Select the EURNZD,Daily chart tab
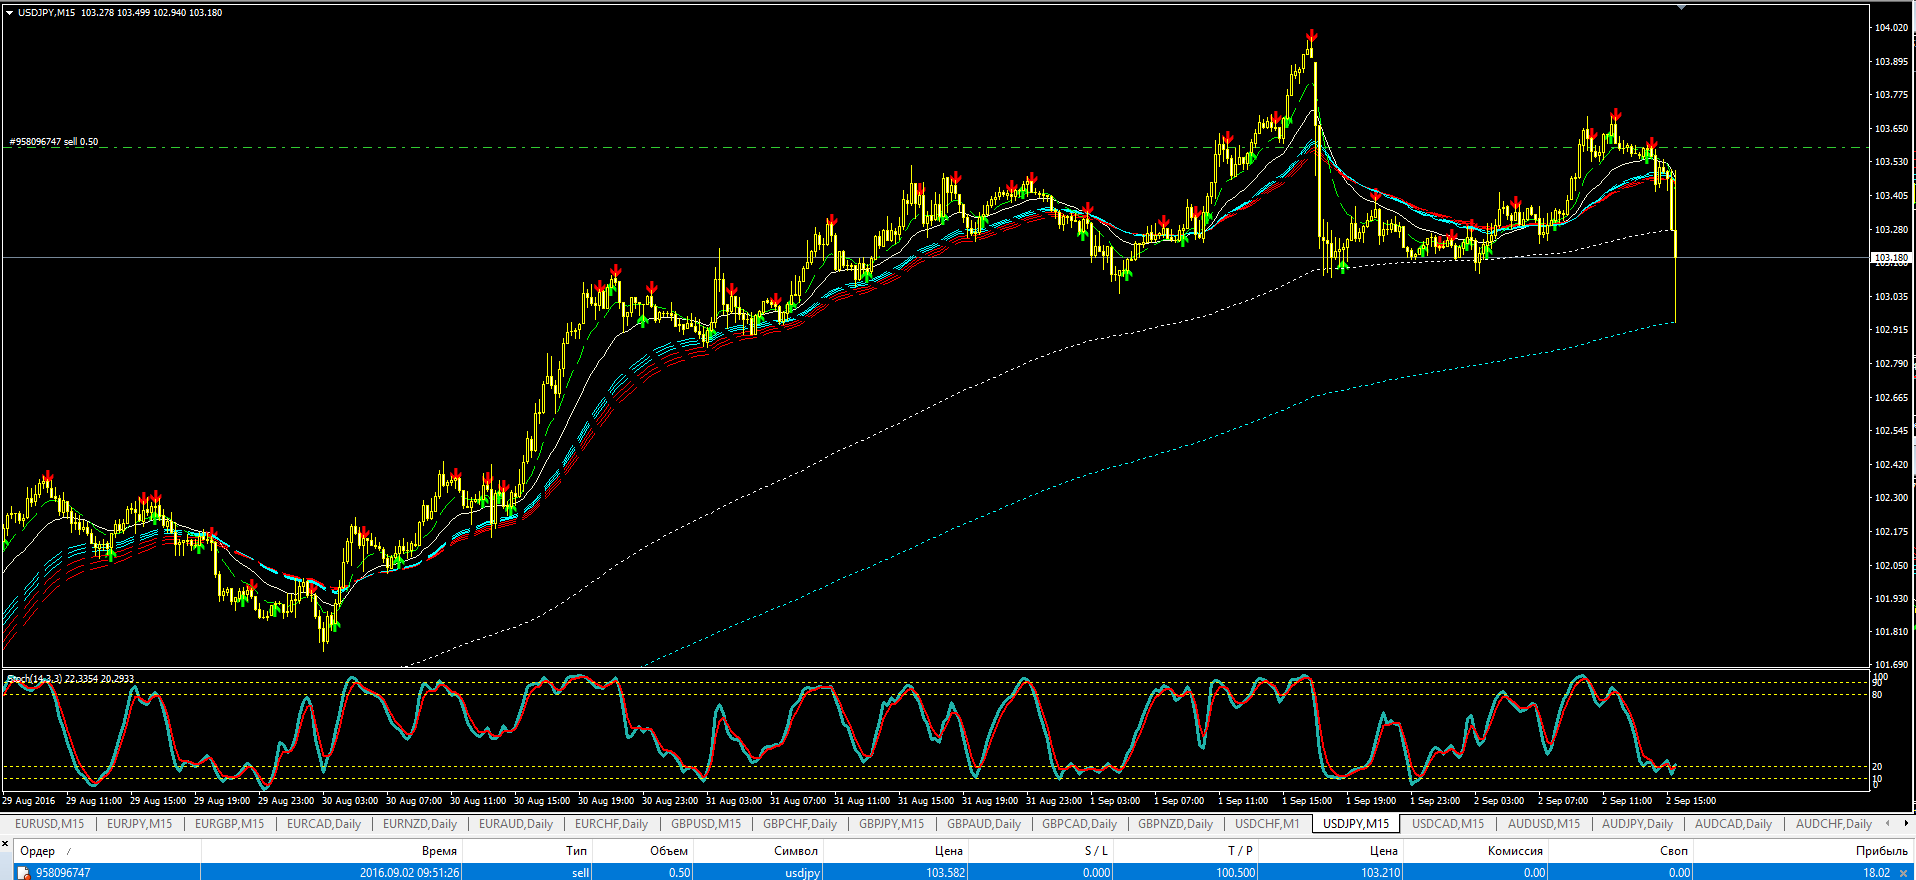This screenshot has height=880, width=1916. (x=420, y=824)
